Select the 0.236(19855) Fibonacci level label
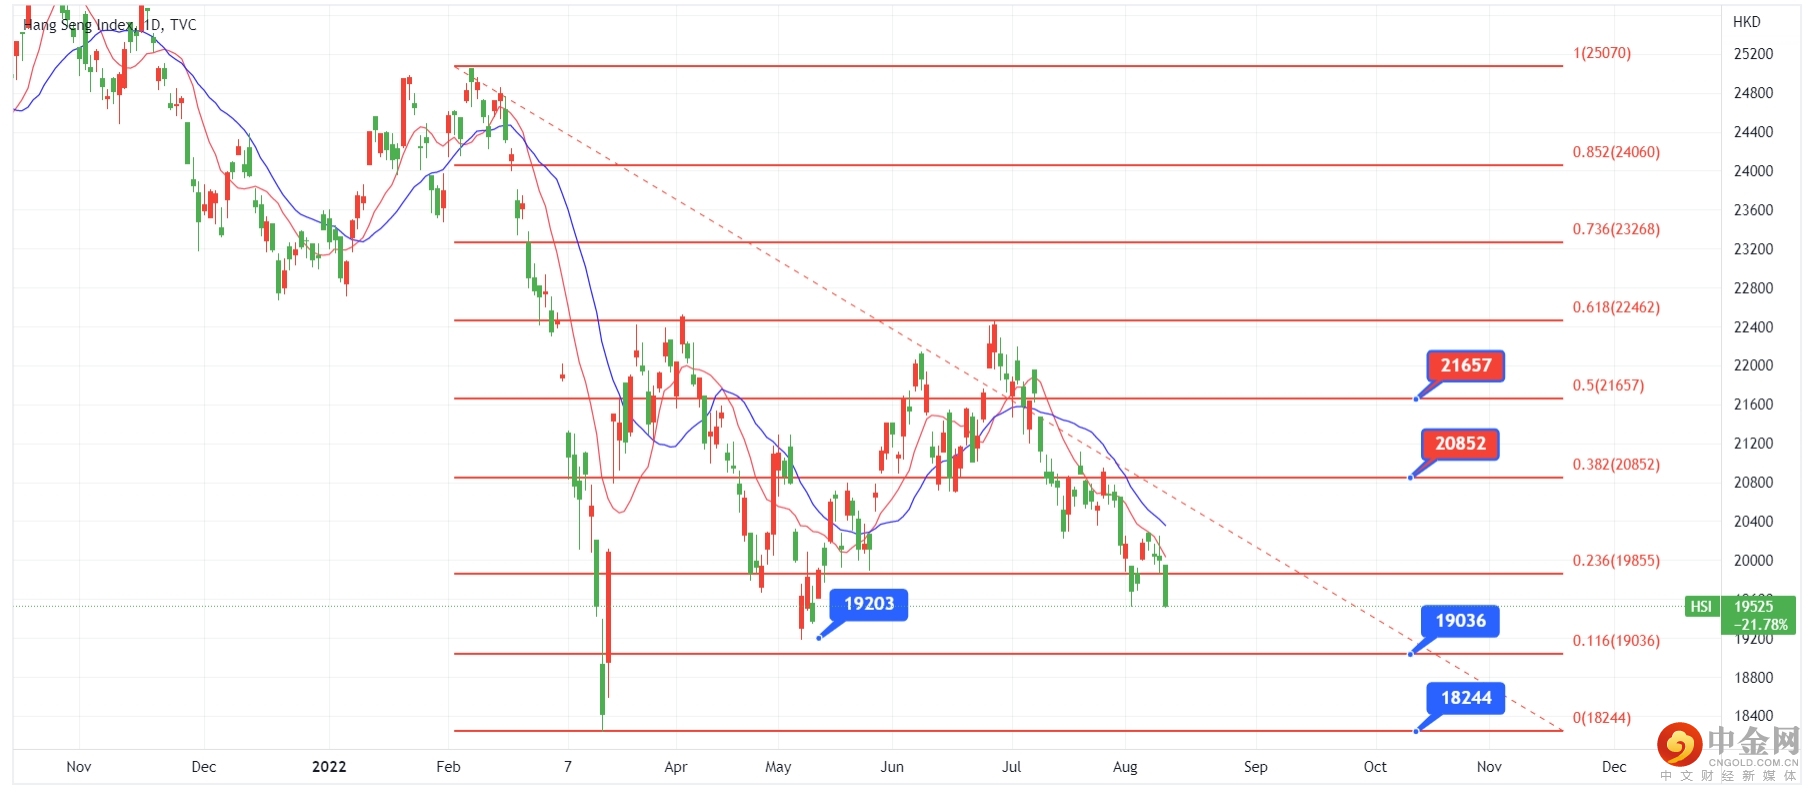Screen dimensions: 1814x794 tap(1616, 560)
